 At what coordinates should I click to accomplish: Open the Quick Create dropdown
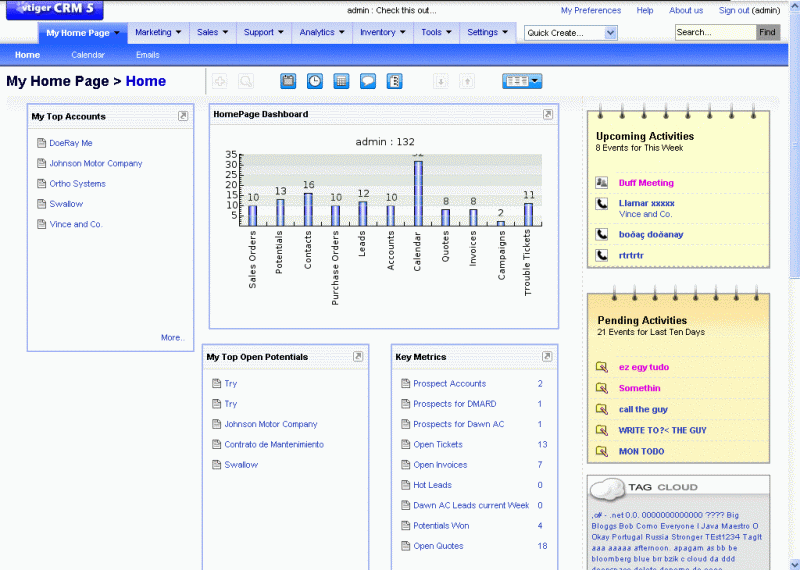pyautogui.click(x=571, y=33)
